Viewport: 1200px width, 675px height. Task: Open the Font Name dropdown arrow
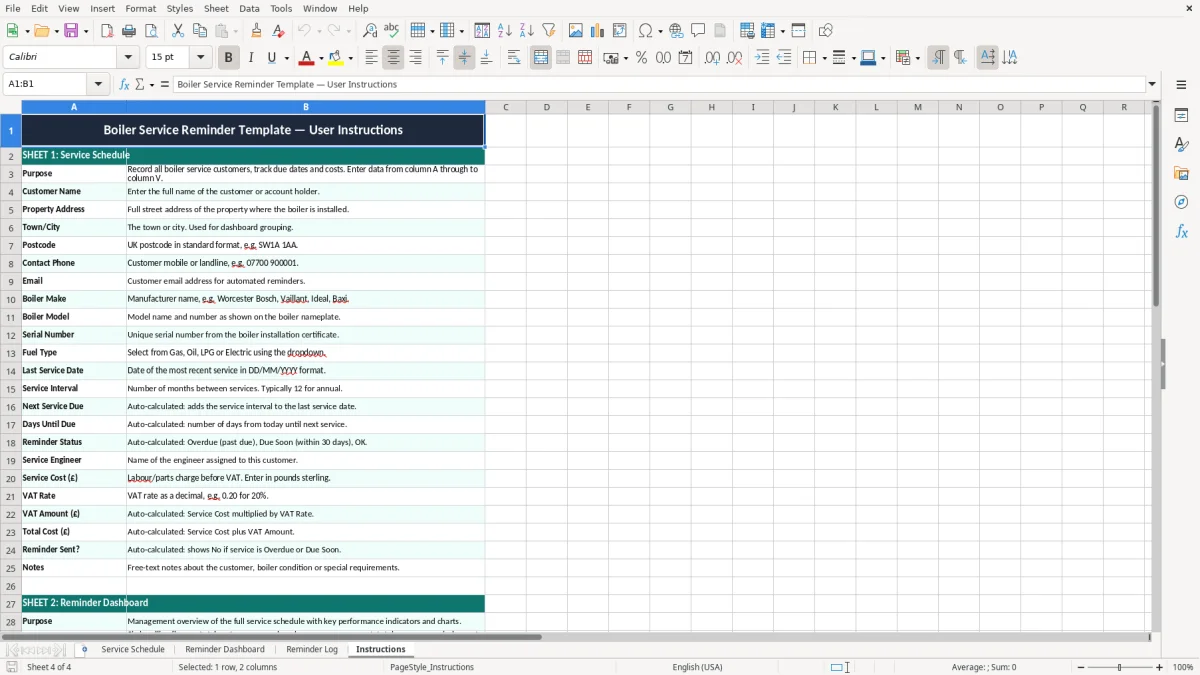tap(127, 58)
